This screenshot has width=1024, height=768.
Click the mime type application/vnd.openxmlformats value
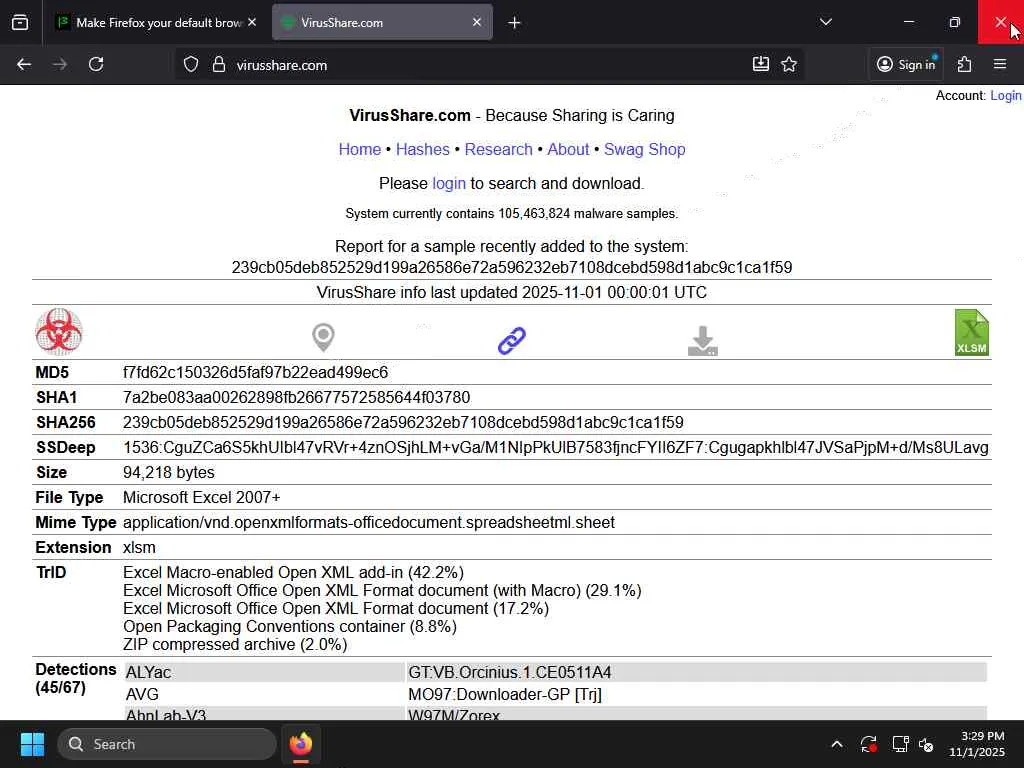click(x=369, y=522)
